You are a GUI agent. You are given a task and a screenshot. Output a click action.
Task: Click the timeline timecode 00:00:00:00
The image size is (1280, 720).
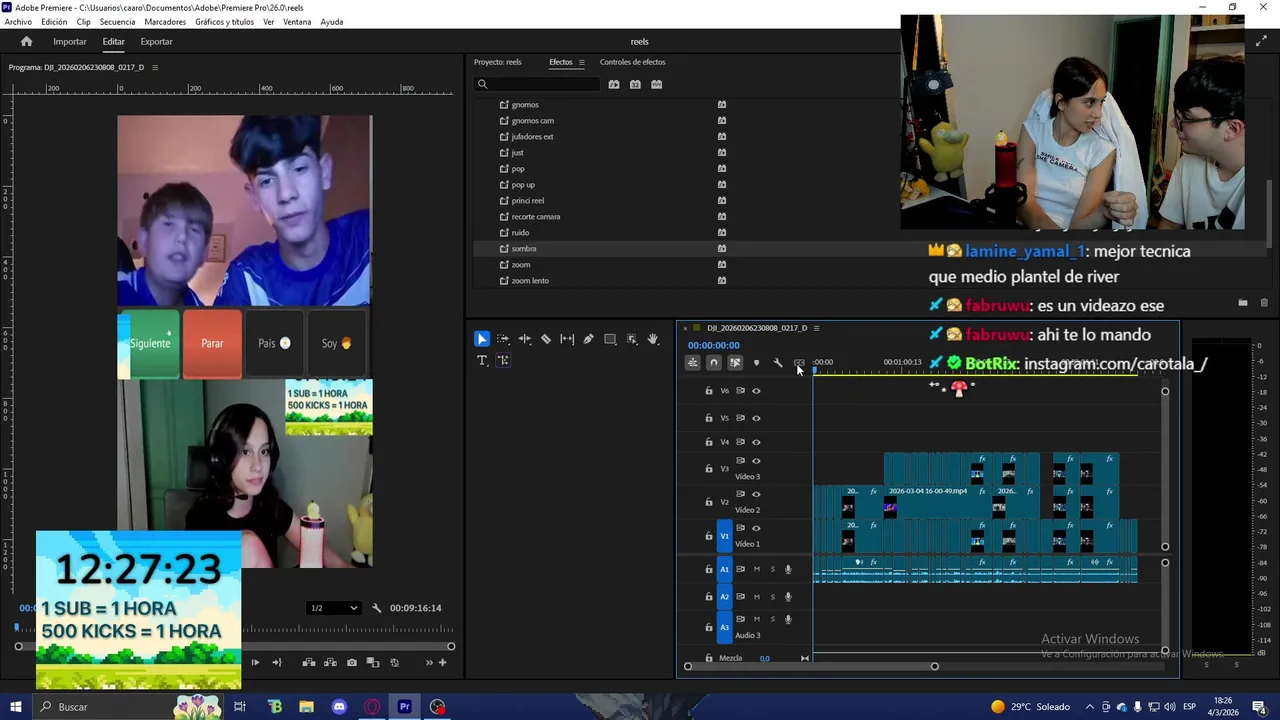pyautogui.click(x=714, y=345)
